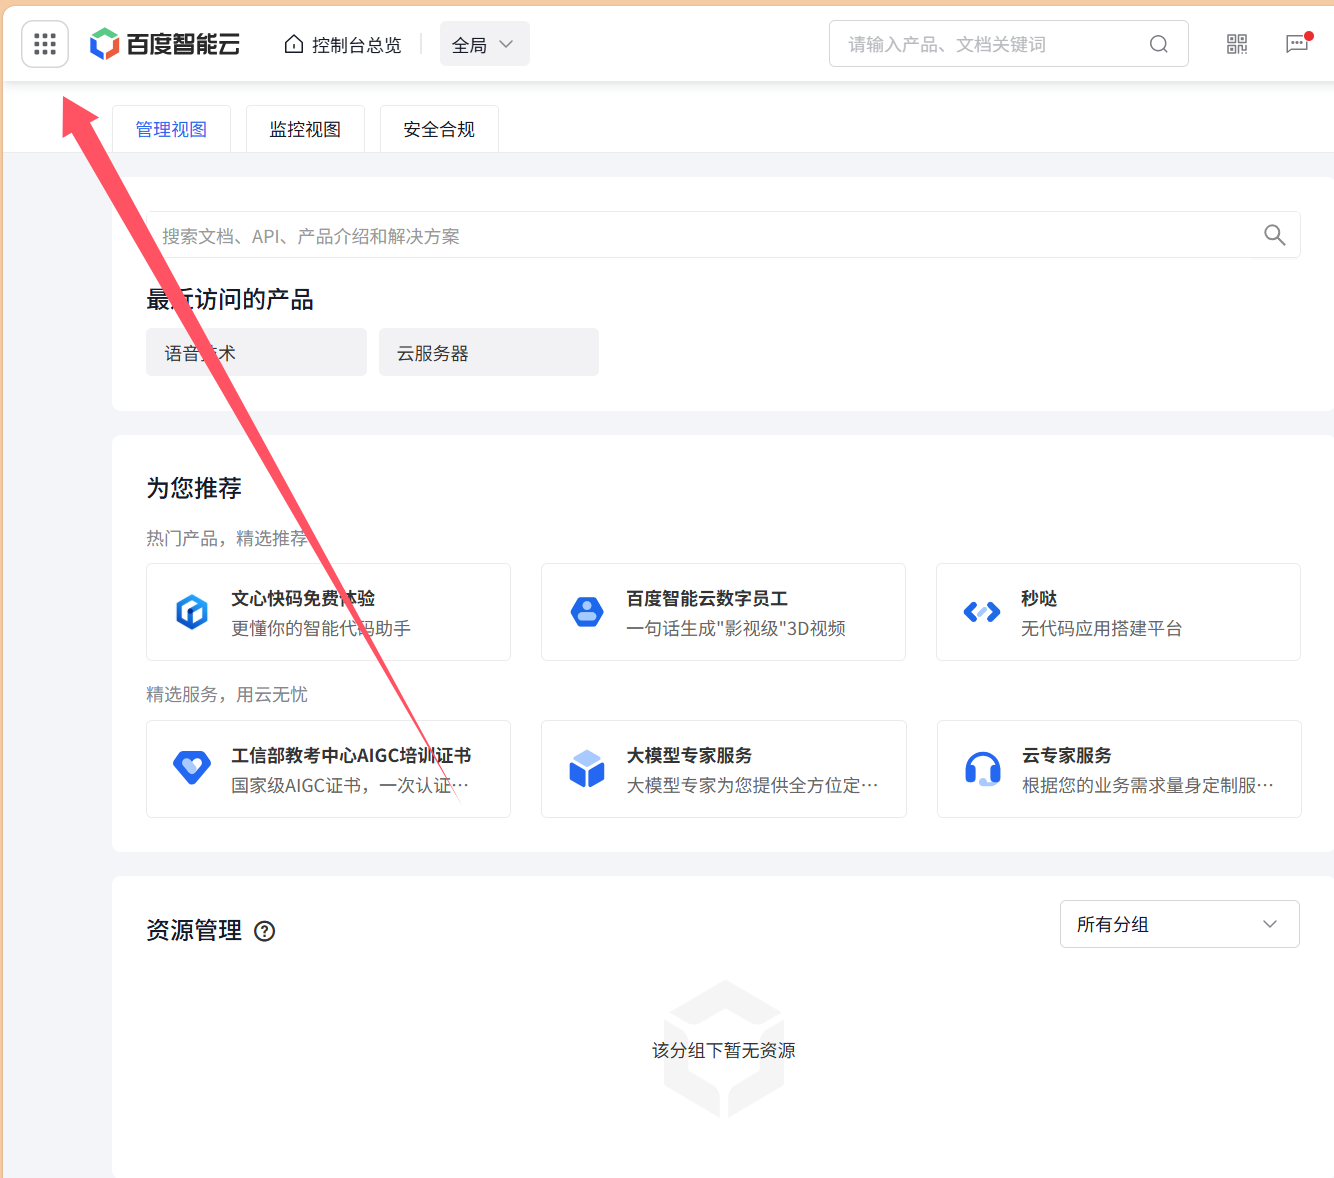1334x1178 pixels.
Task: Focus the 搜索文档、API search input
Action: pos(723,235)
